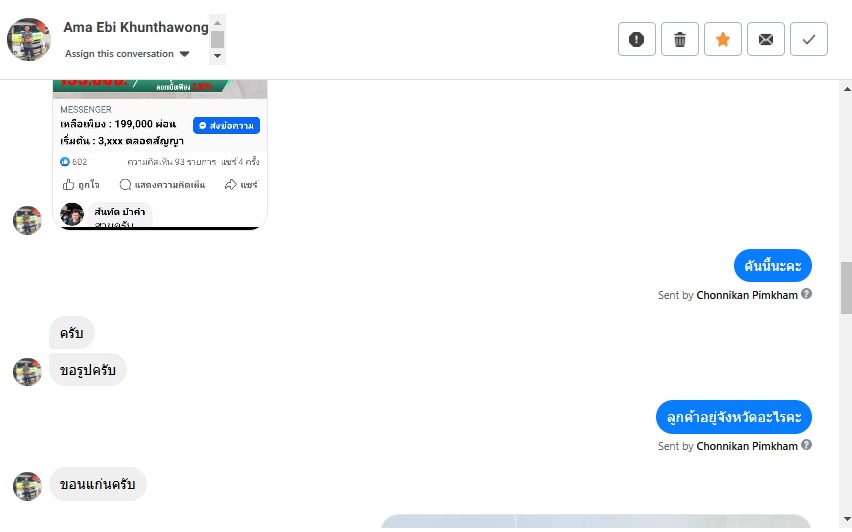Click the 602 likes reaction count

pyautogui.click(x=73, y=161)
